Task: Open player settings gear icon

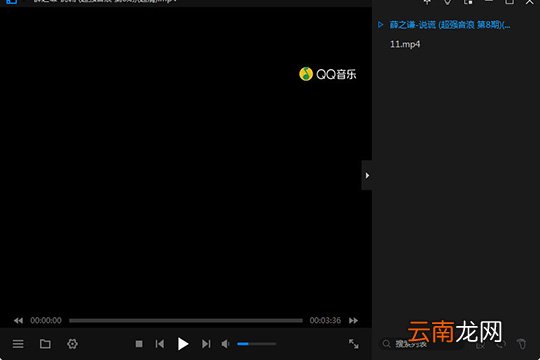Action: click(x=72, y=344)
